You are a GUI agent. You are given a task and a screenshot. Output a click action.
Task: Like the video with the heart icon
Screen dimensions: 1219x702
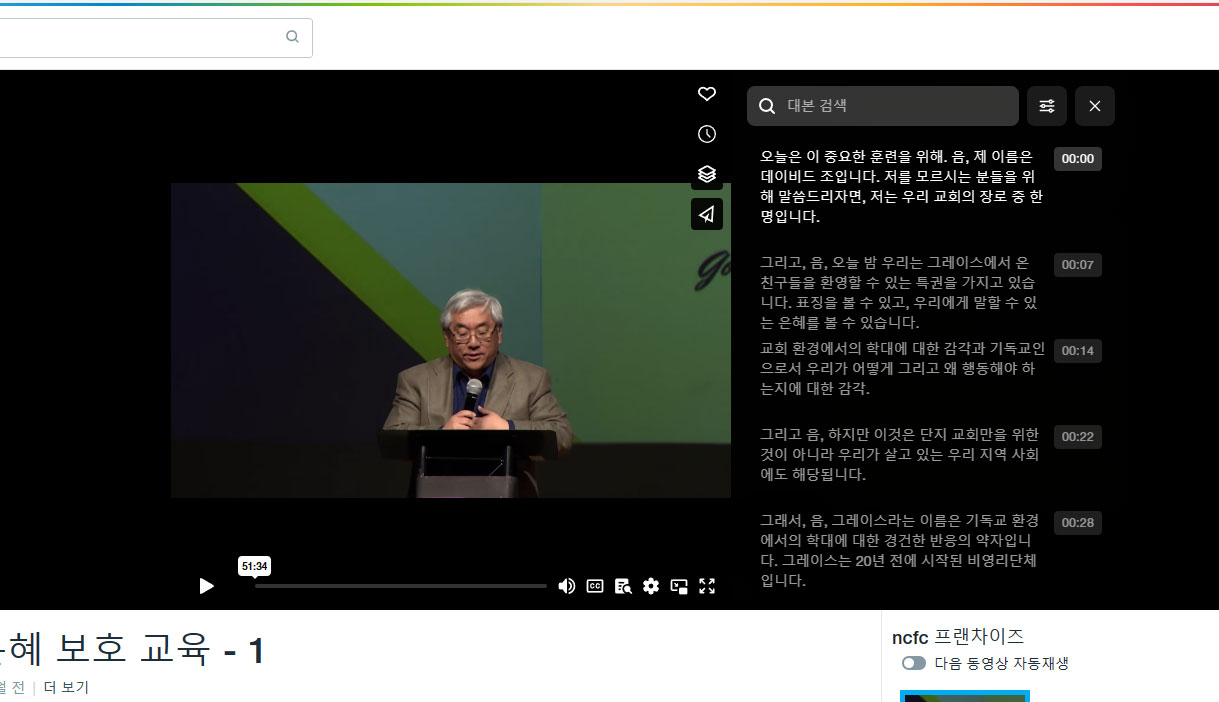[707, 94]
